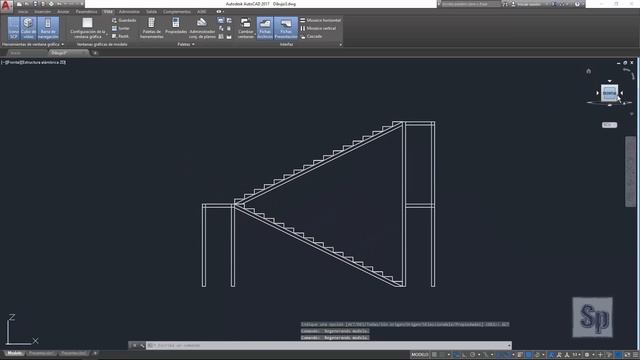The height and width of the screenshot is (360, 640).
Task: Open Configuración de la ventana gráfica
Action: (x=87, y=28)
